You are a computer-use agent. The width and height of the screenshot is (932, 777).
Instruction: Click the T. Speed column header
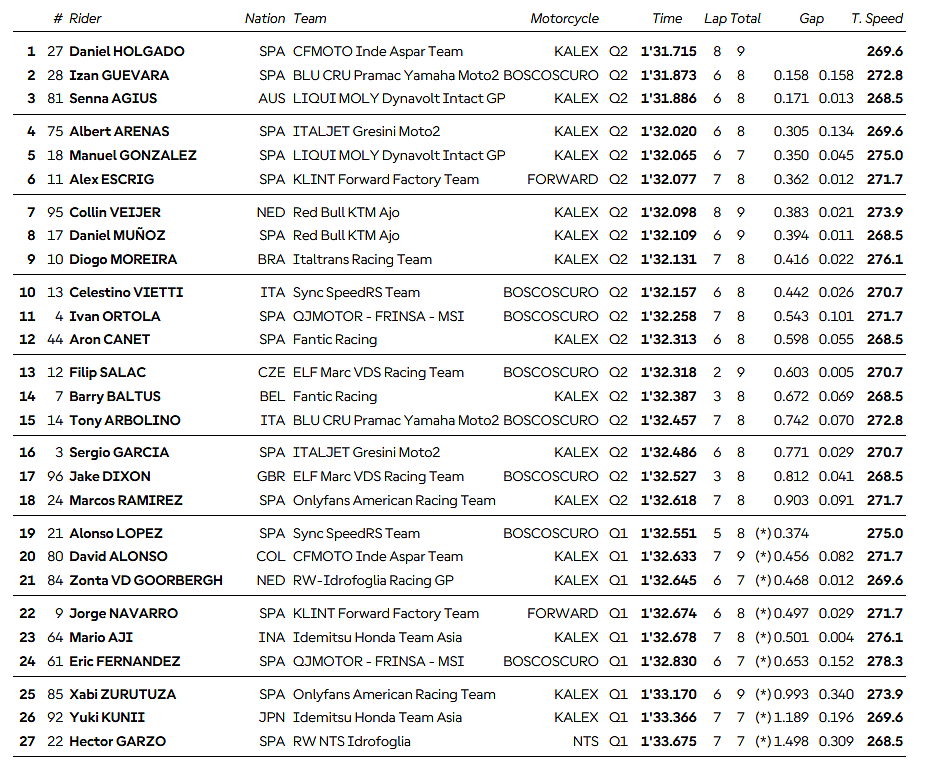pos(877,18)
